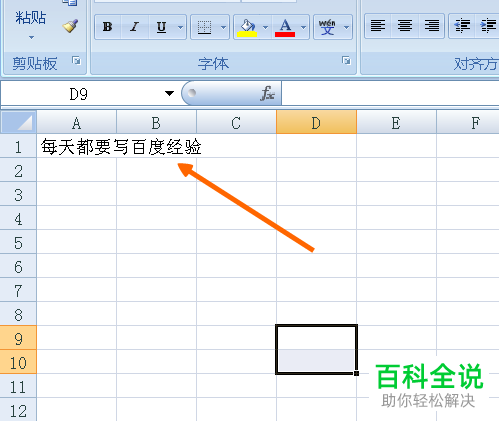499x421 pixels.
Task: Select column E header
Action: [x=396, y=123]
